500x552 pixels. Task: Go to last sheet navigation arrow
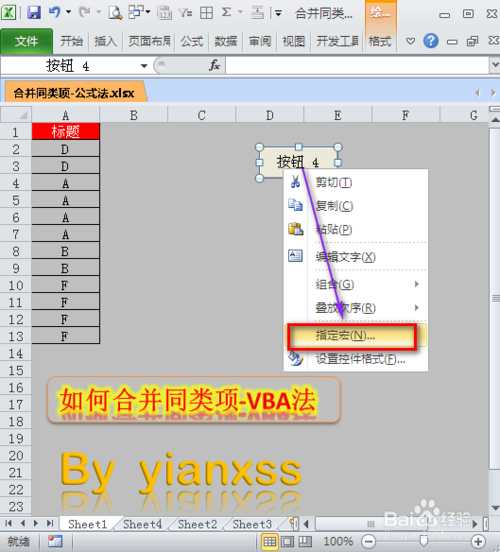[50, 523]
